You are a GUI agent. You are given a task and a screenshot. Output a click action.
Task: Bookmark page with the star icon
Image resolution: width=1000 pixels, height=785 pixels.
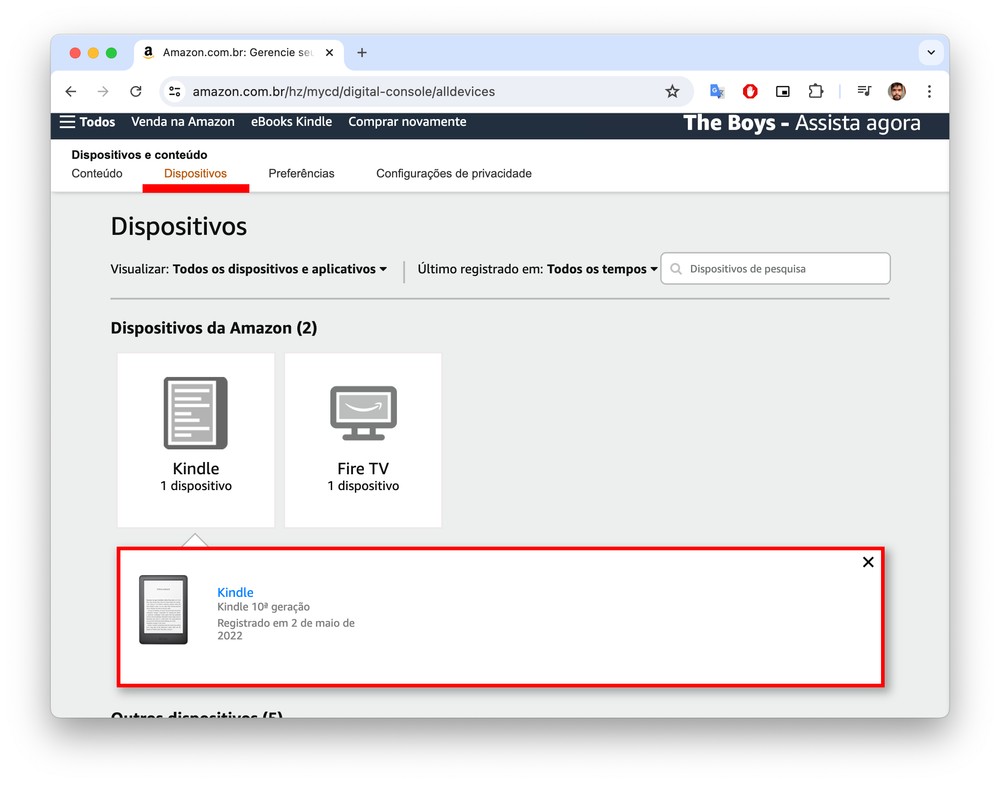[x=672, y=91]
